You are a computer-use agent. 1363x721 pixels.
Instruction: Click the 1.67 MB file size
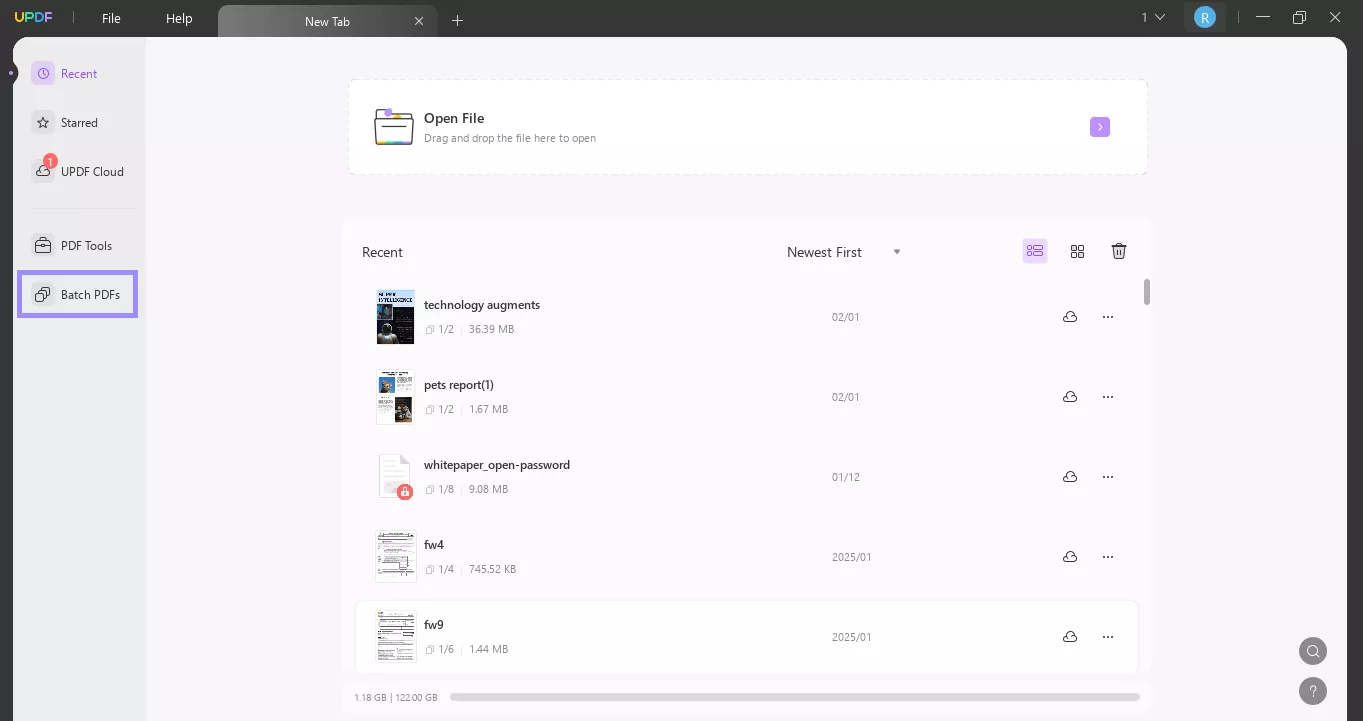click(489, 409)
